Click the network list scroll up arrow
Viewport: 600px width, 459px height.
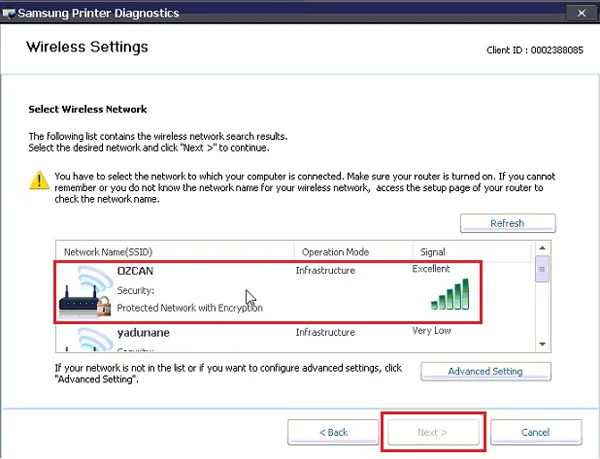click(542, 248)
